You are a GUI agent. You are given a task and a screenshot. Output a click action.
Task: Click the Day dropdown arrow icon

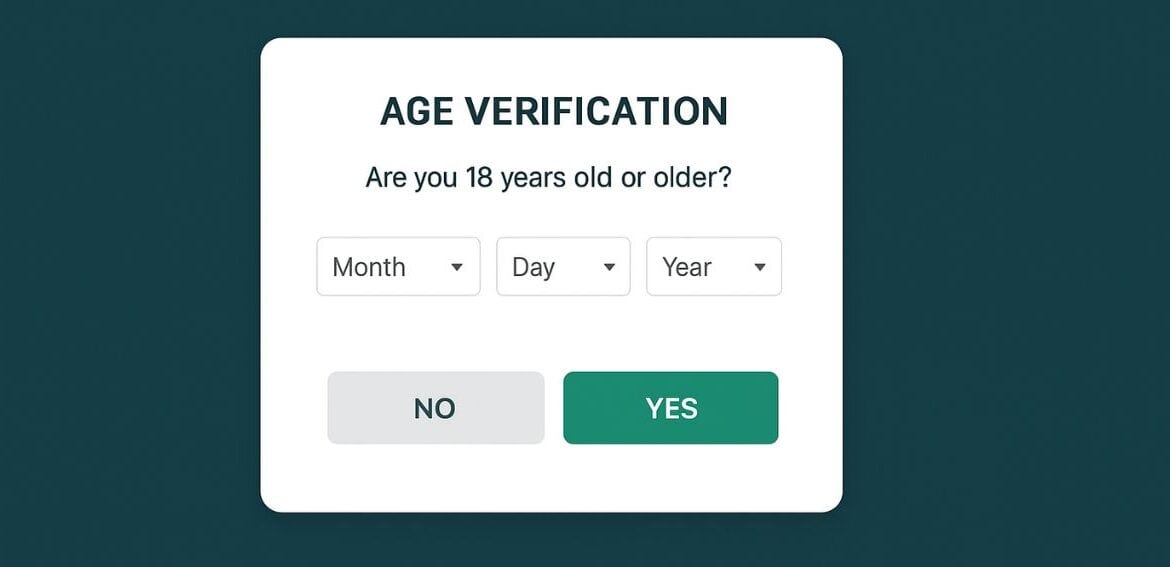pos(609,267)
